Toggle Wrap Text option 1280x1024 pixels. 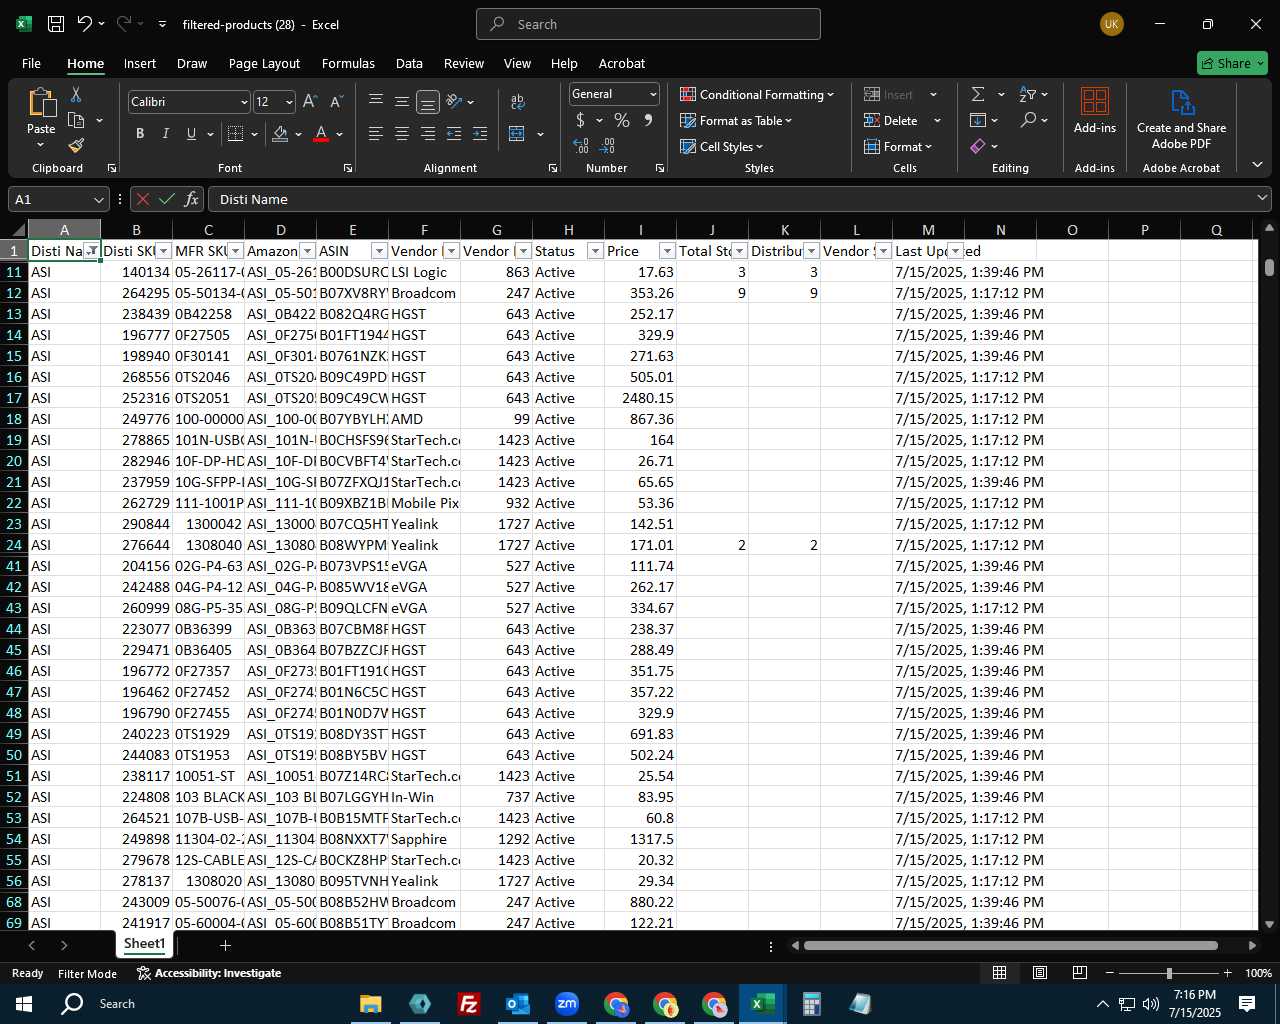[x=518, y=101]
